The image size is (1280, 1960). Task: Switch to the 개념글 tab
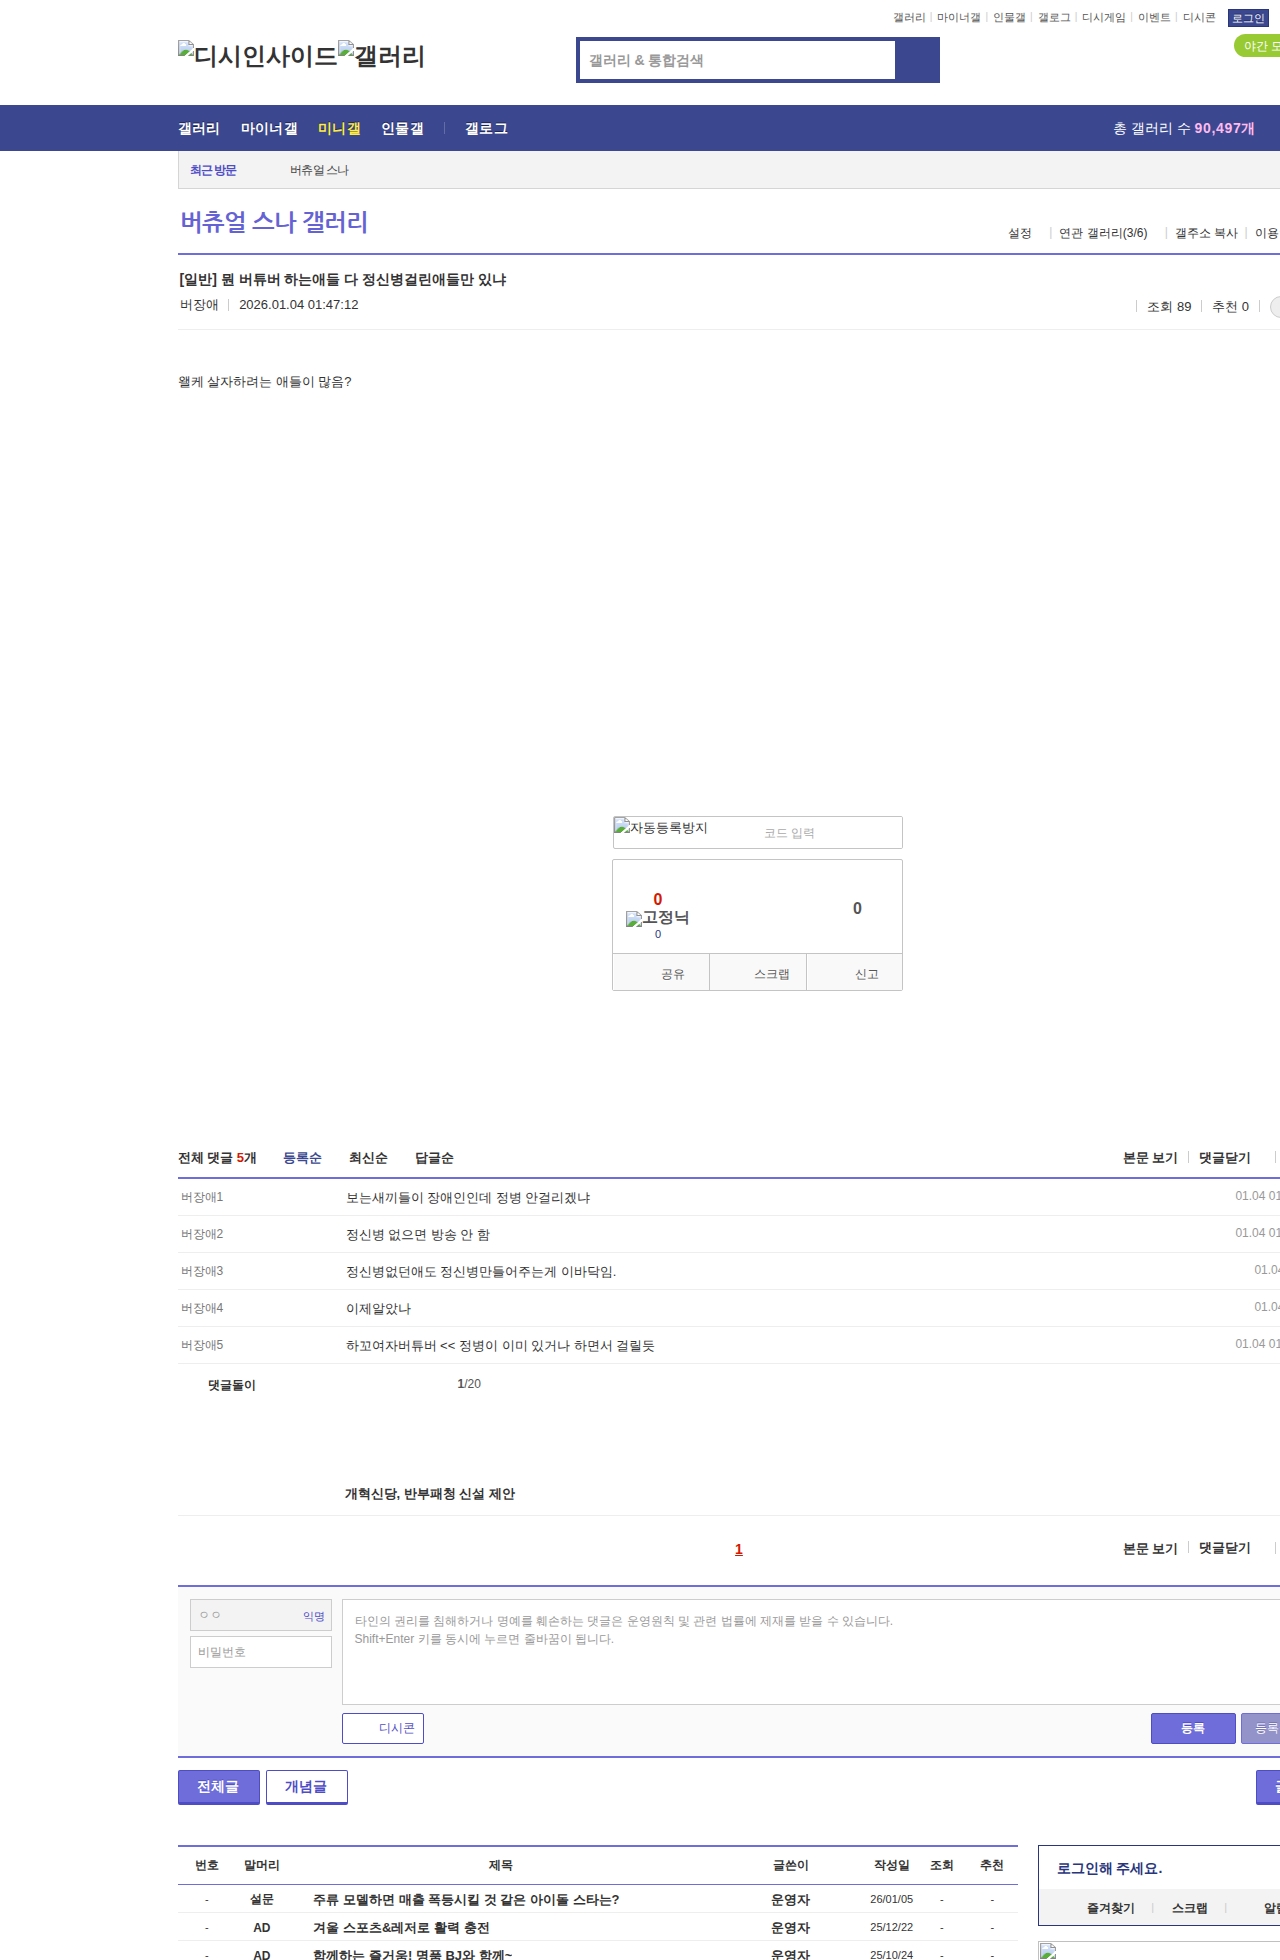(x=306, y=1787)
